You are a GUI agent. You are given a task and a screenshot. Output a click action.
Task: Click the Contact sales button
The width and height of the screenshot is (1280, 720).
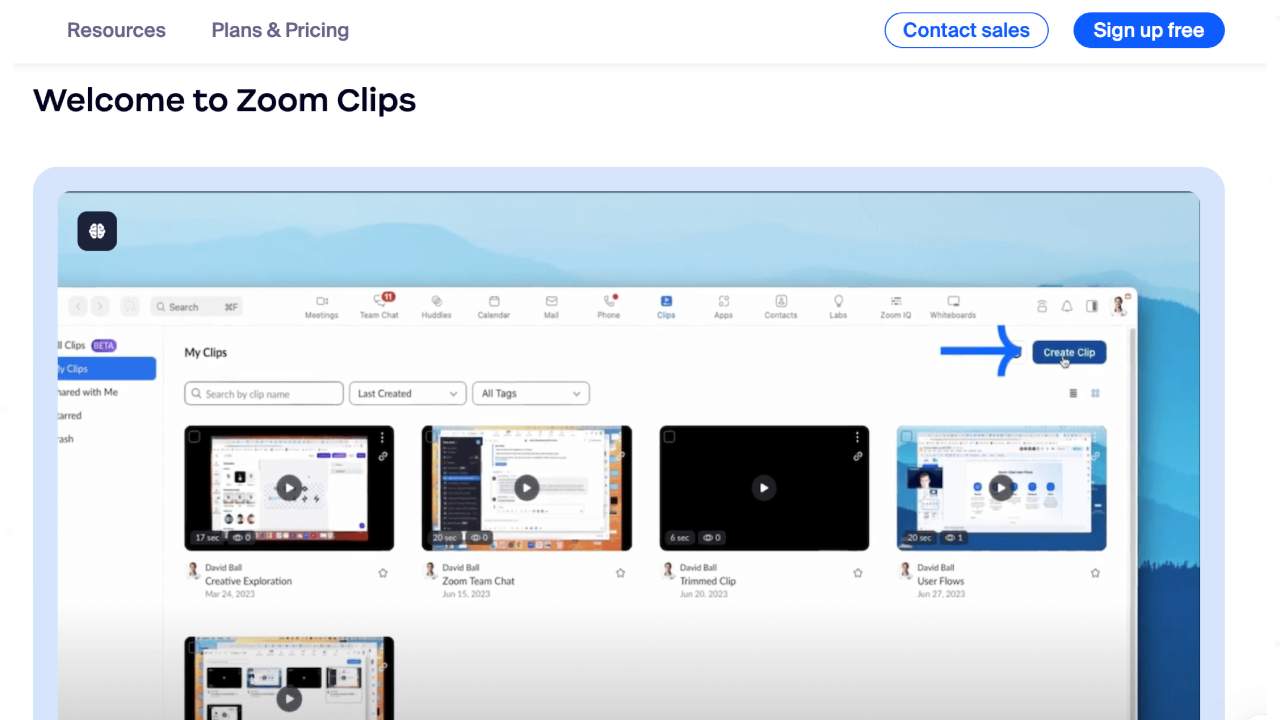[x=966, y=30]
